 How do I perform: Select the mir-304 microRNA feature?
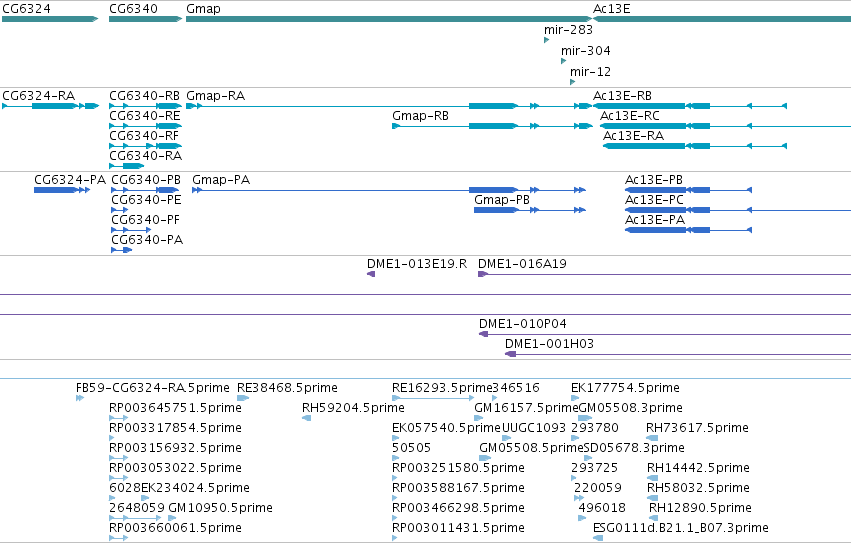tap(586, 51)
